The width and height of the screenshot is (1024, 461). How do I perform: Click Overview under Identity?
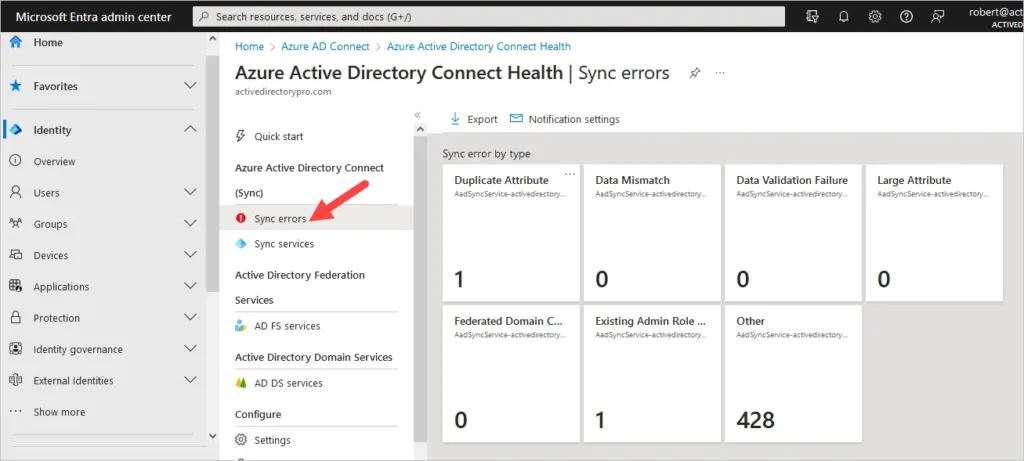click(54, 161)
